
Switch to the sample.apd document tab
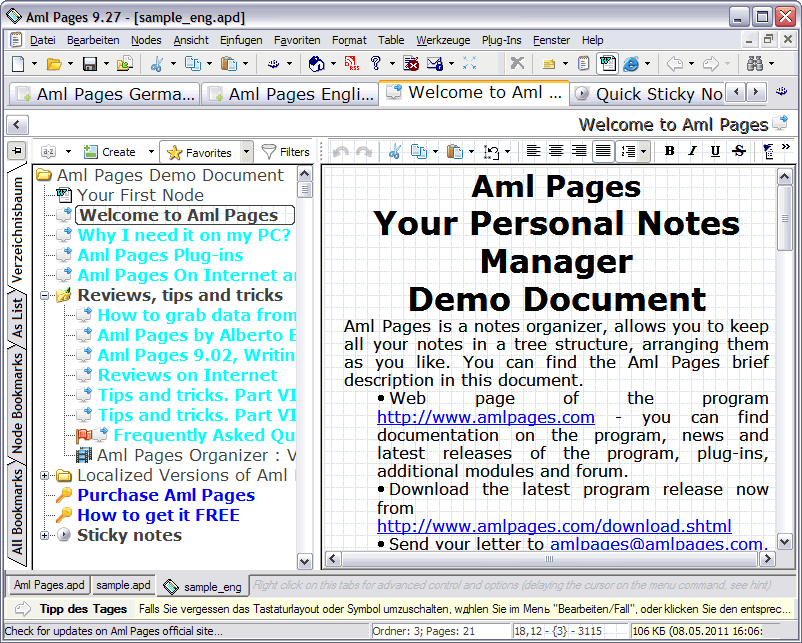[x=123, y=585]
